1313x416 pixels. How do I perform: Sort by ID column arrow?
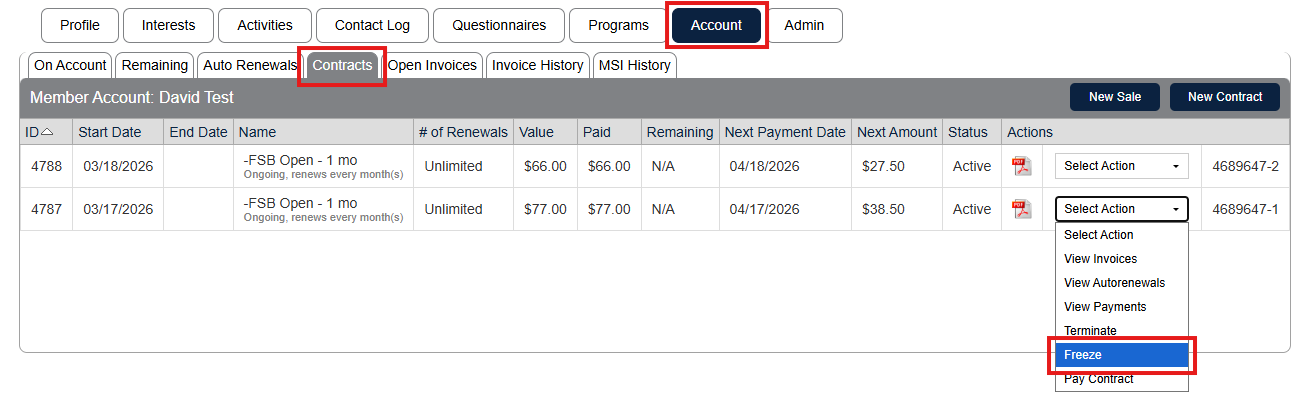(47, 132)
